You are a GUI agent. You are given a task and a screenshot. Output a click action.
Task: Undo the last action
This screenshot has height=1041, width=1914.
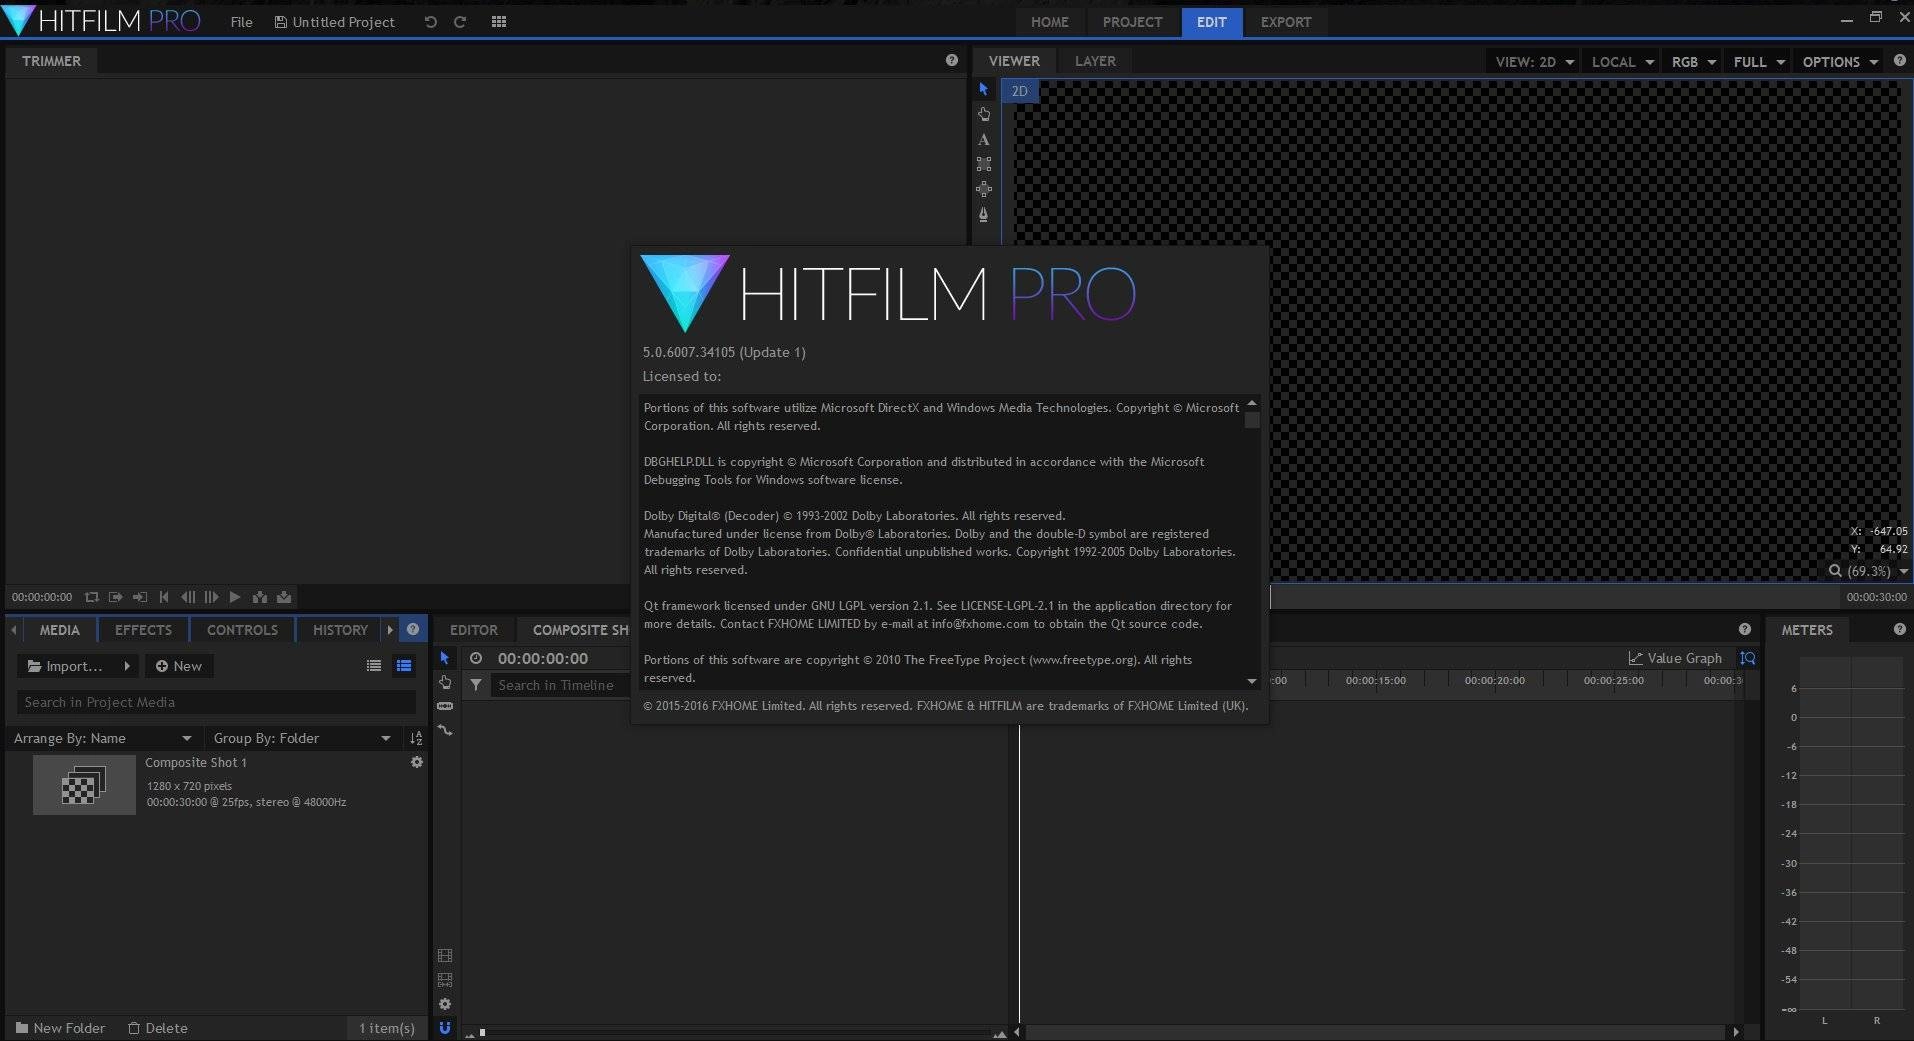point(431,22)
